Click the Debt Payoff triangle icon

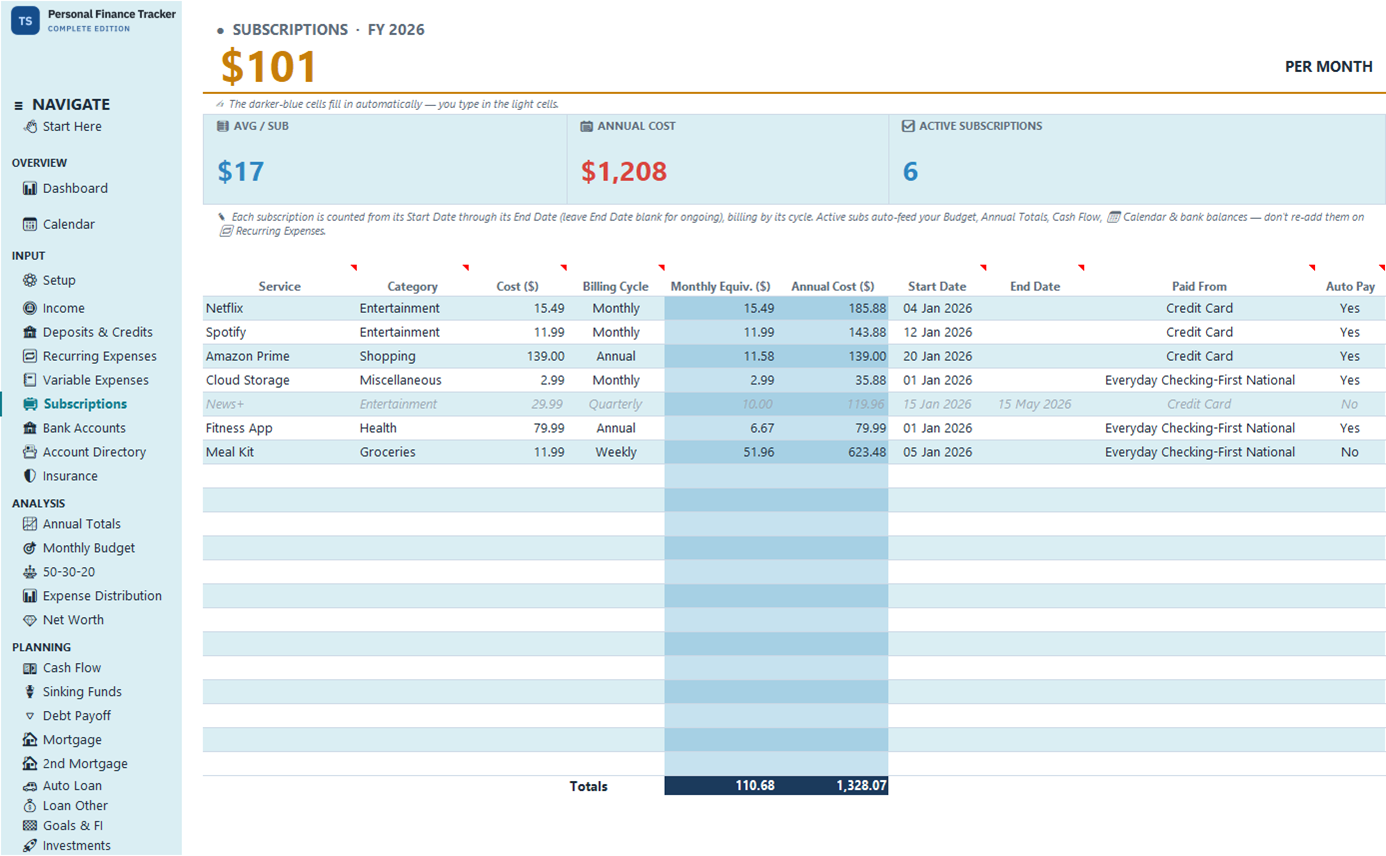point(30,717)
